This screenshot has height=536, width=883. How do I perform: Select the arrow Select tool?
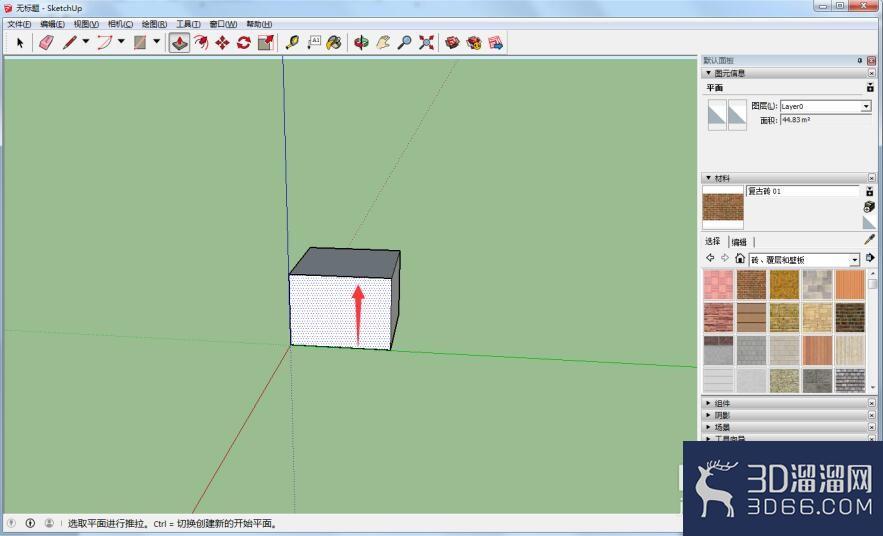tap(20, 43)
